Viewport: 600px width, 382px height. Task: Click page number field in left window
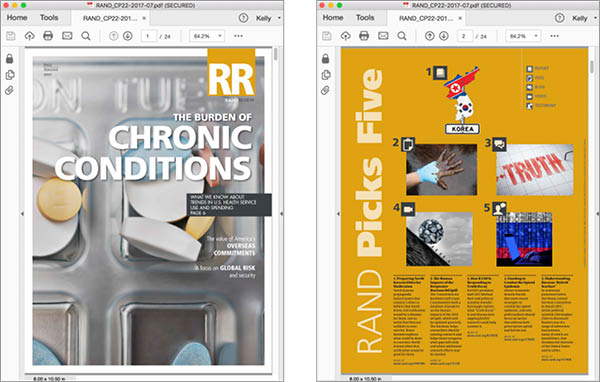(x=149, y=36)
